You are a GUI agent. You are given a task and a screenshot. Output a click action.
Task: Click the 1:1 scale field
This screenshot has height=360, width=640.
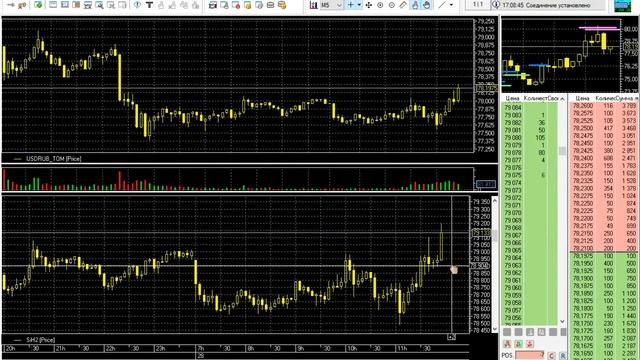[478, 5]
